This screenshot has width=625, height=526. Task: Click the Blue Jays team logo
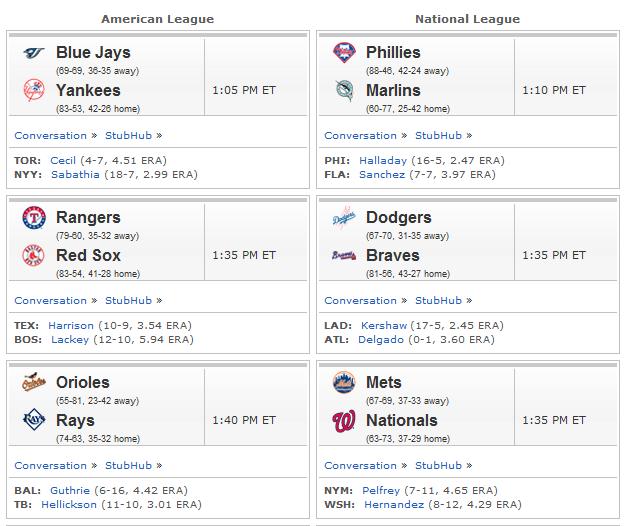point(34,53)
